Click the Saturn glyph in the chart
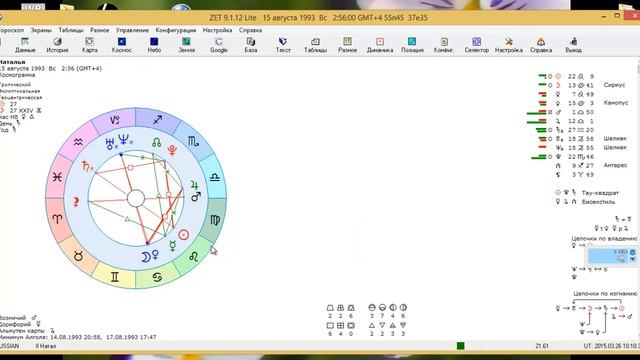Screen dimensions: 640x360 click(86, 166)
